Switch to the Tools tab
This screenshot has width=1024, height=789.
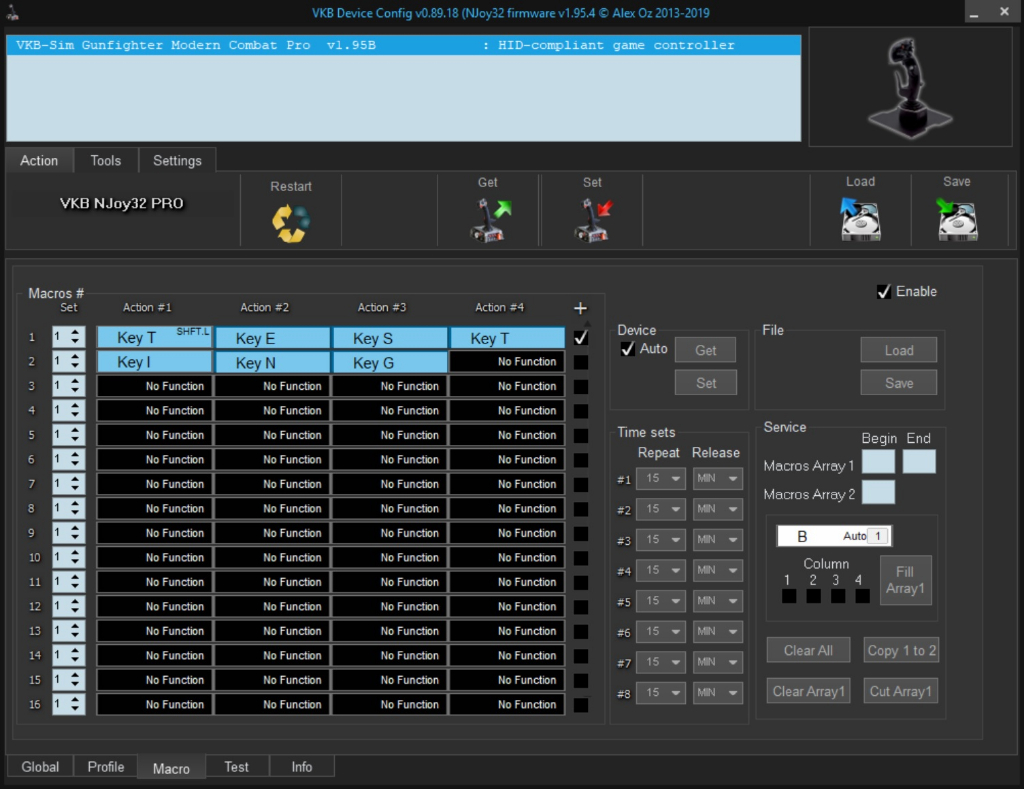point(106,161)
